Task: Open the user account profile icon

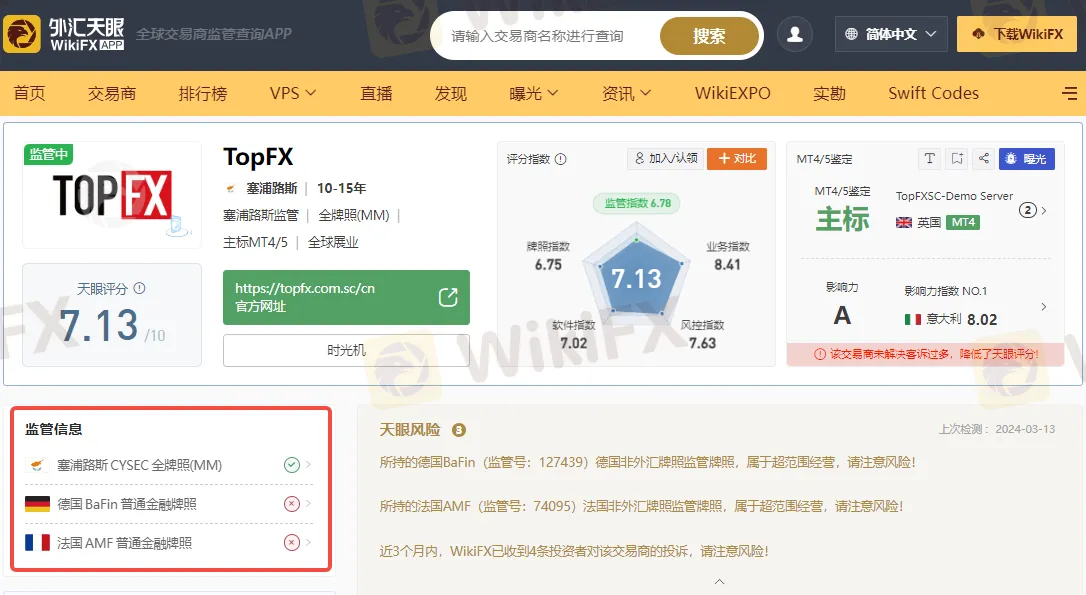Action: pyautogui.click(x=794, y=34)
